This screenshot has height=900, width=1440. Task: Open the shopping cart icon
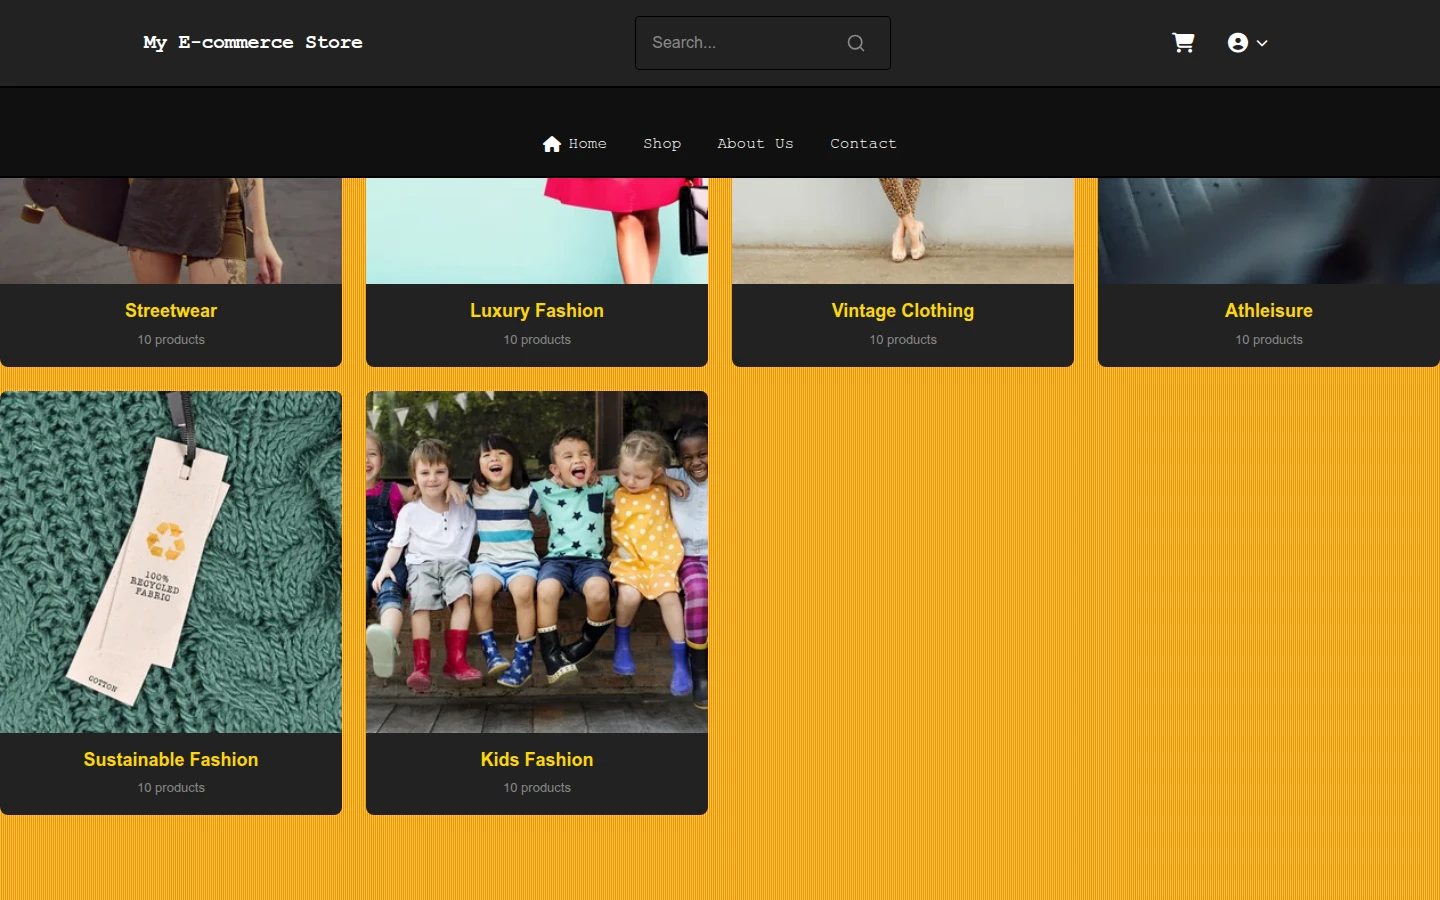(1183, 43)
